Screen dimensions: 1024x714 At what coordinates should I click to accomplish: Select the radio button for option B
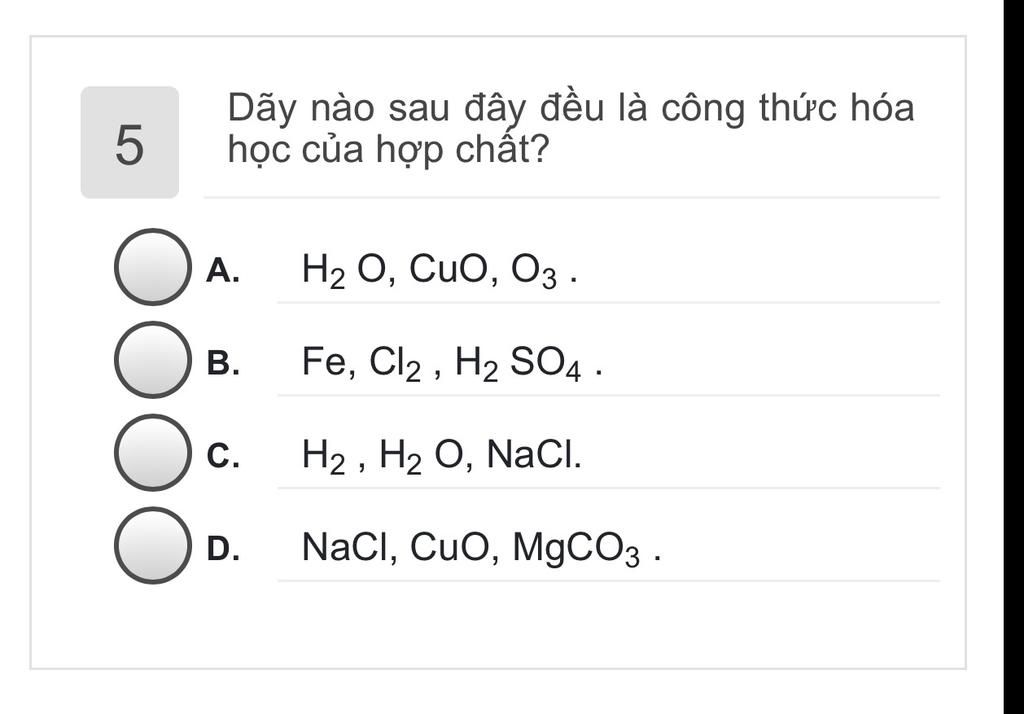click(x=152, y=360)
